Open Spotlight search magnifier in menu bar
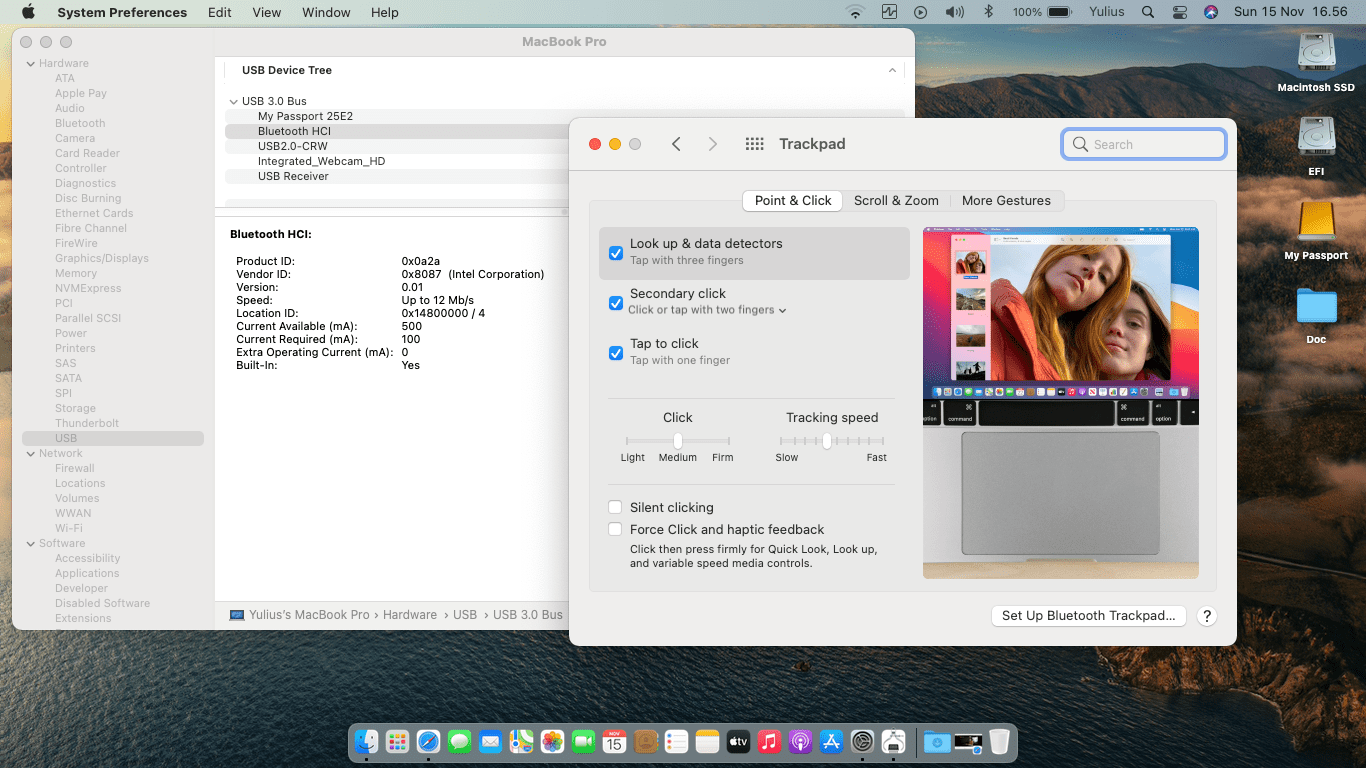The height and width of the screenshot is (768, 1366). [x=1148, y=12]
